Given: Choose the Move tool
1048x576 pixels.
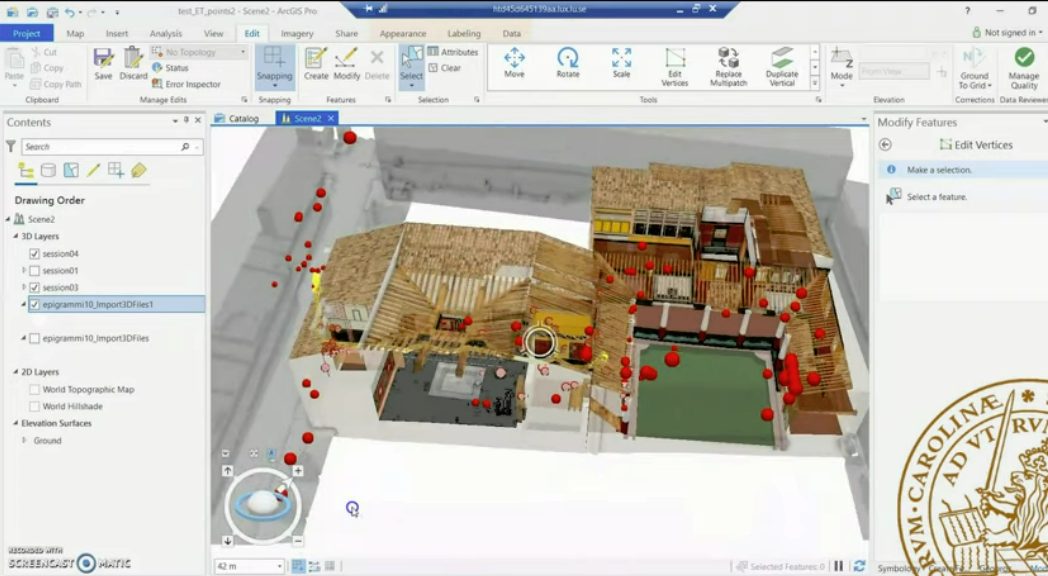Looking at the screenshot, I should pos(514,63).
